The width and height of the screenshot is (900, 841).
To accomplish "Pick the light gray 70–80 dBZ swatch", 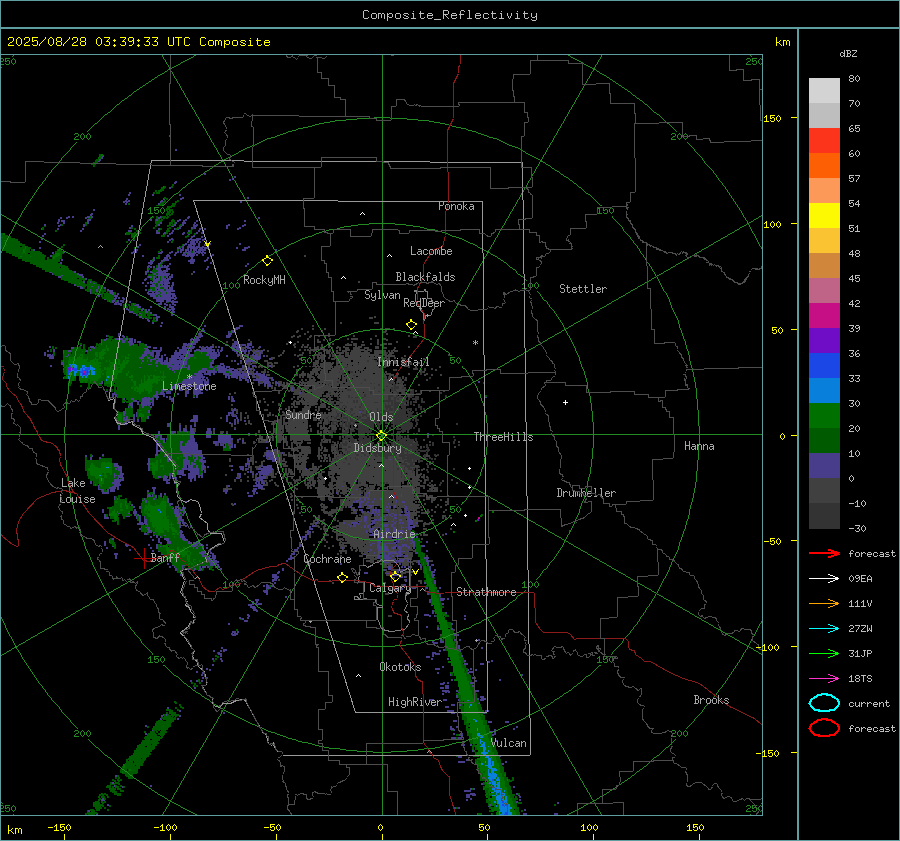I will (x=824, y=90).
